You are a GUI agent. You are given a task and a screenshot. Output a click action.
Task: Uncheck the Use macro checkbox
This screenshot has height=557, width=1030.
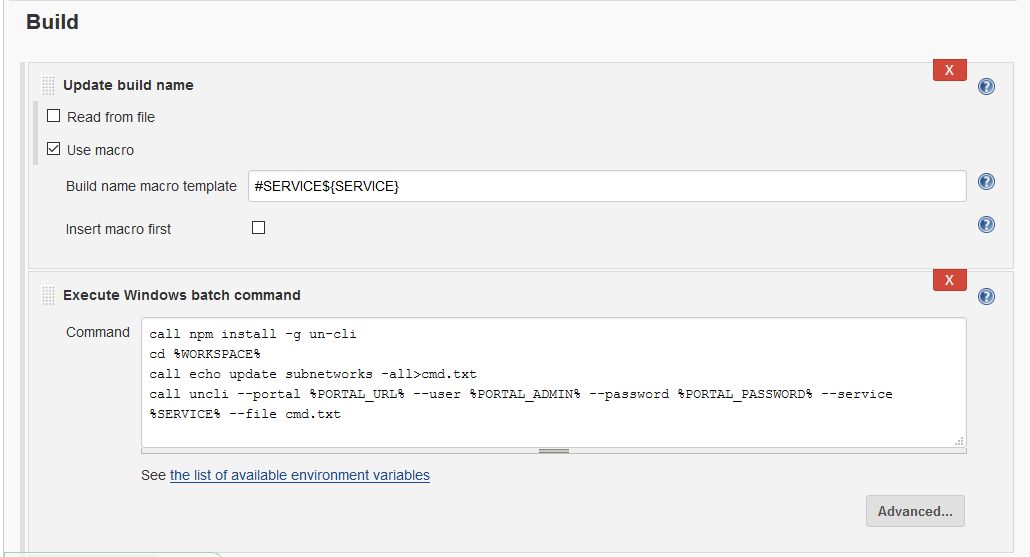tap(54, 150)
